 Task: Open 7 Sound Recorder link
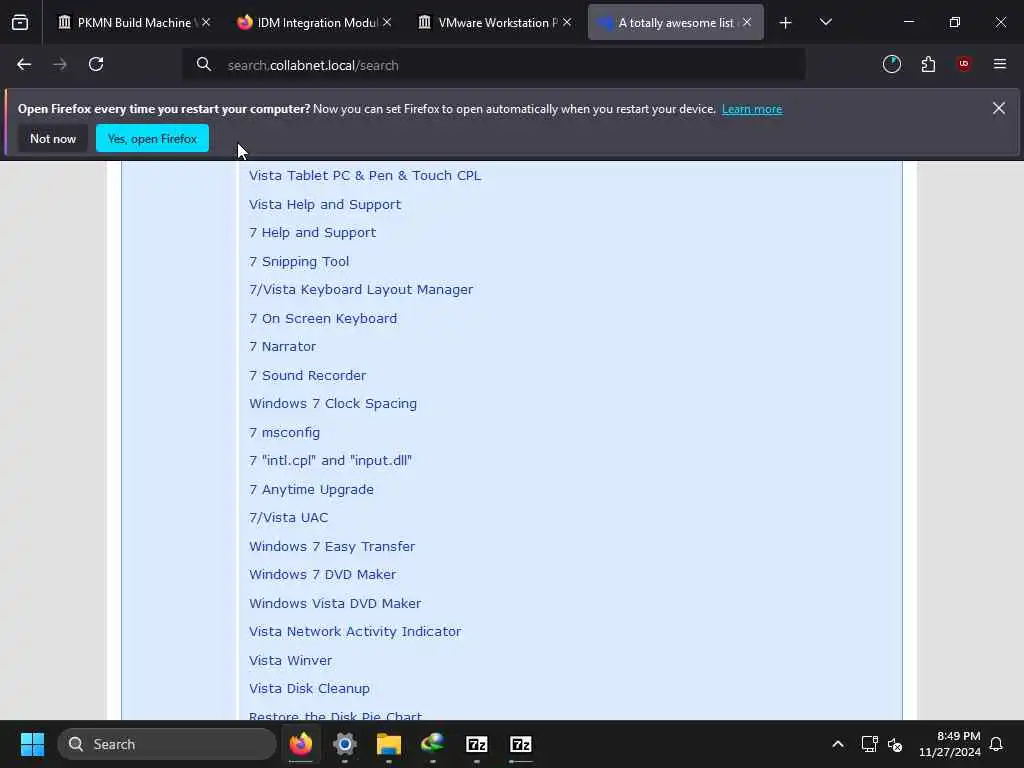(x=308, y=375)
